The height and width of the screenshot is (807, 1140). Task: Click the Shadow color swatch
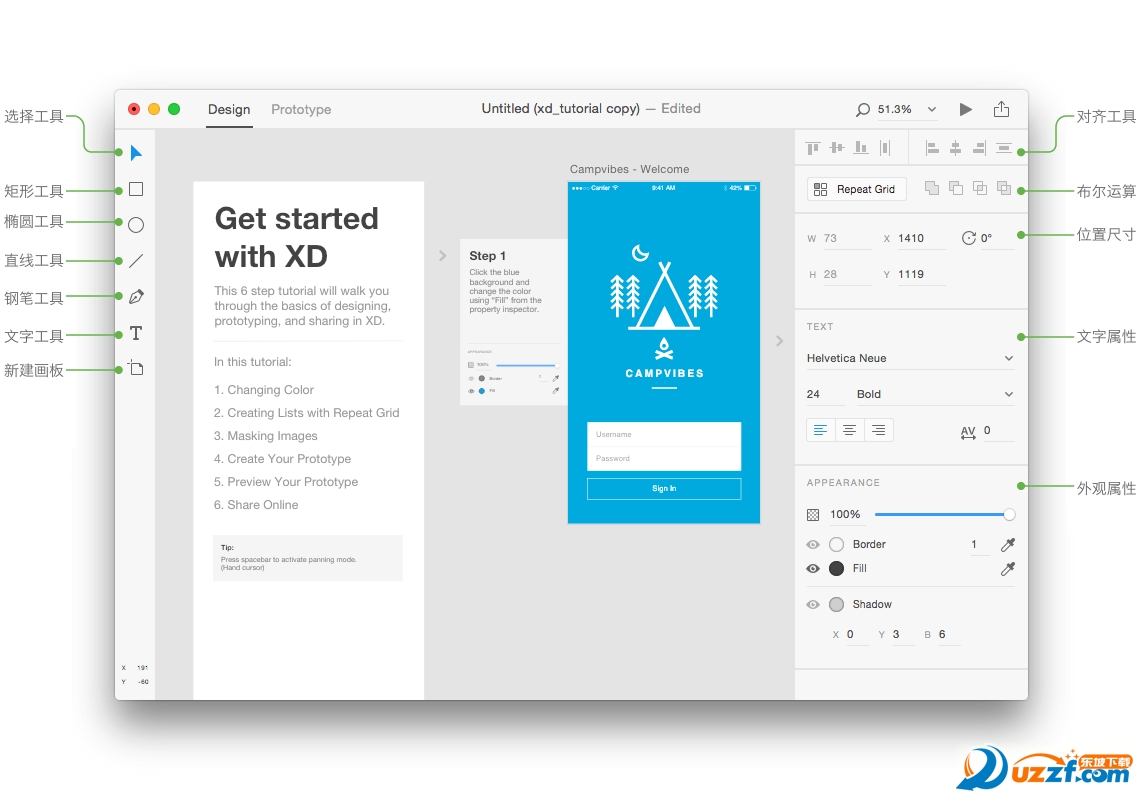point(837,604)
